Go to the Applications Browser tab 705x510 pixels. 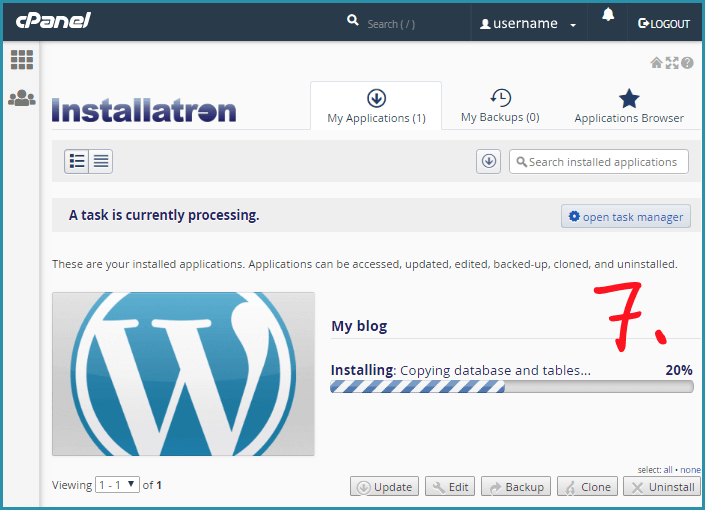[x=629, y=106]
